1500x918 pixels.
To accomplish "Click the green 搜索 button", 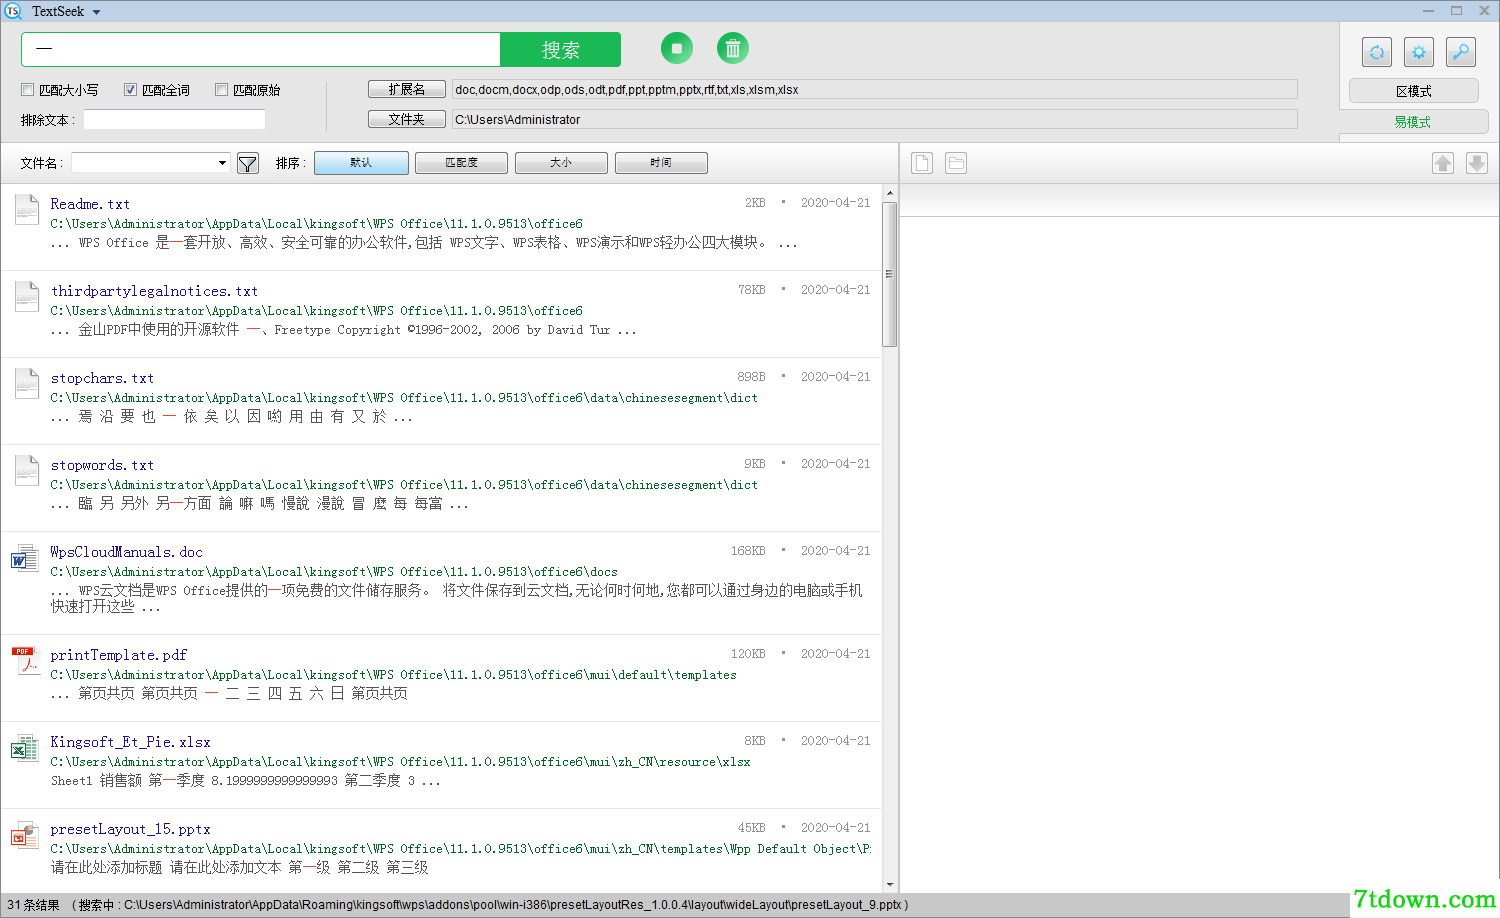I will (x=560, y=50).
